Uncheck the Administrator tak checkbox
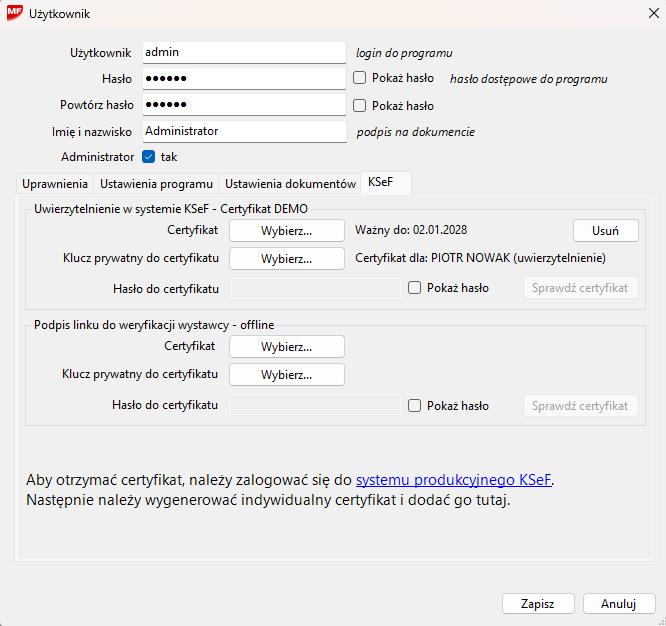Screen dimensions: 666x626 (x=149, y=157)
